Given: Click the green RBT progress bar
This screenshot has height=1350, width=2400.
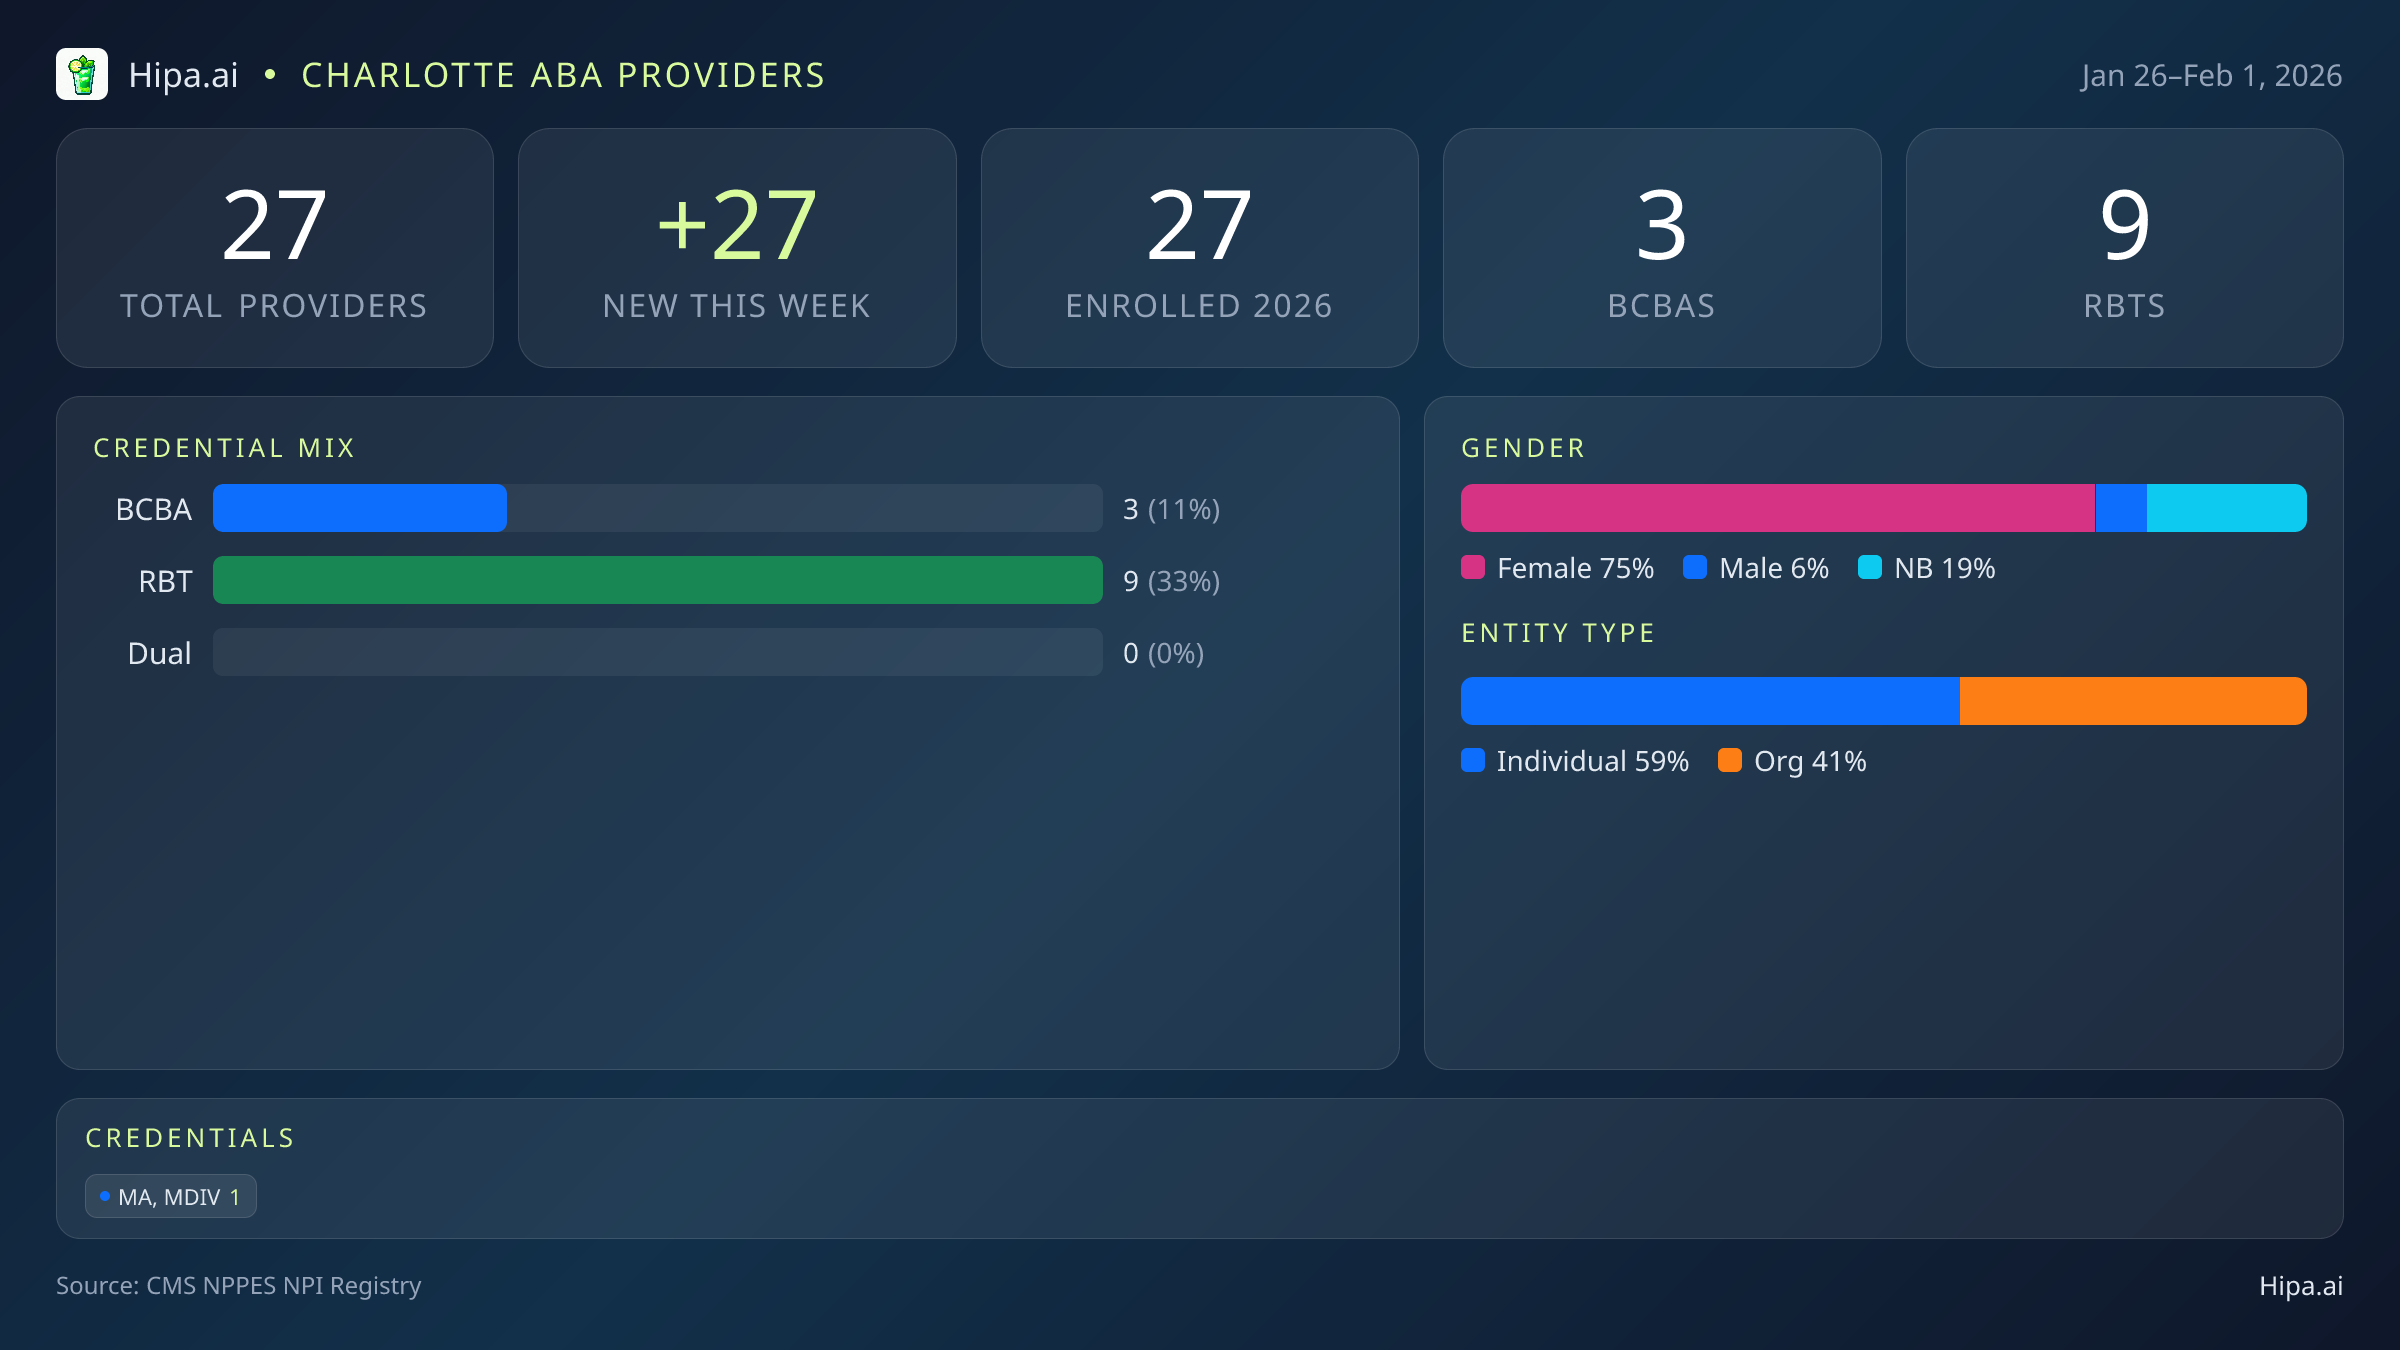Looking at the screenshot, I should (x=657, y=580).
